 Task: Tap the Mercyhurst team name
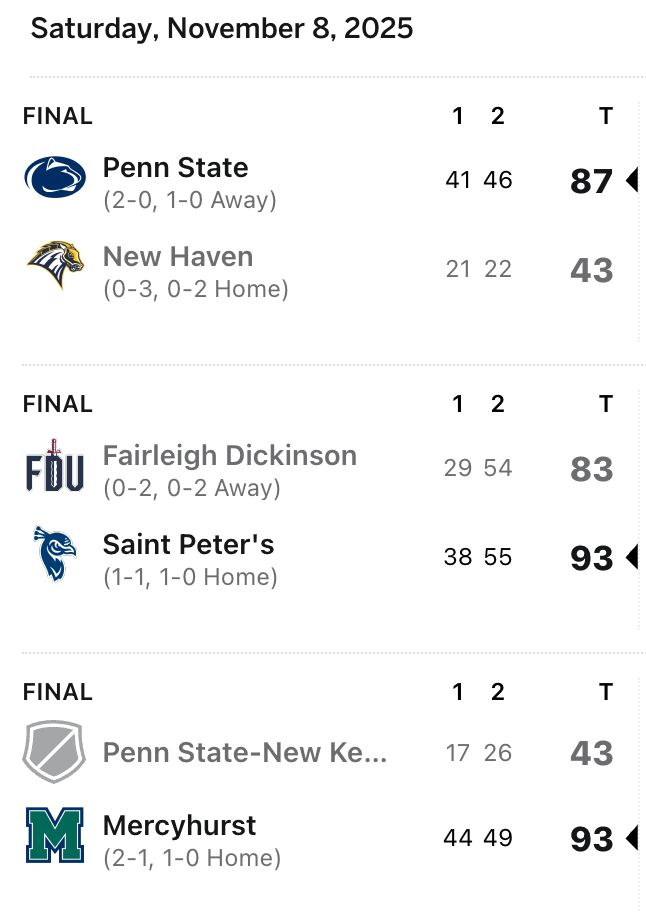pyautogui.click(x=179, y=825)
